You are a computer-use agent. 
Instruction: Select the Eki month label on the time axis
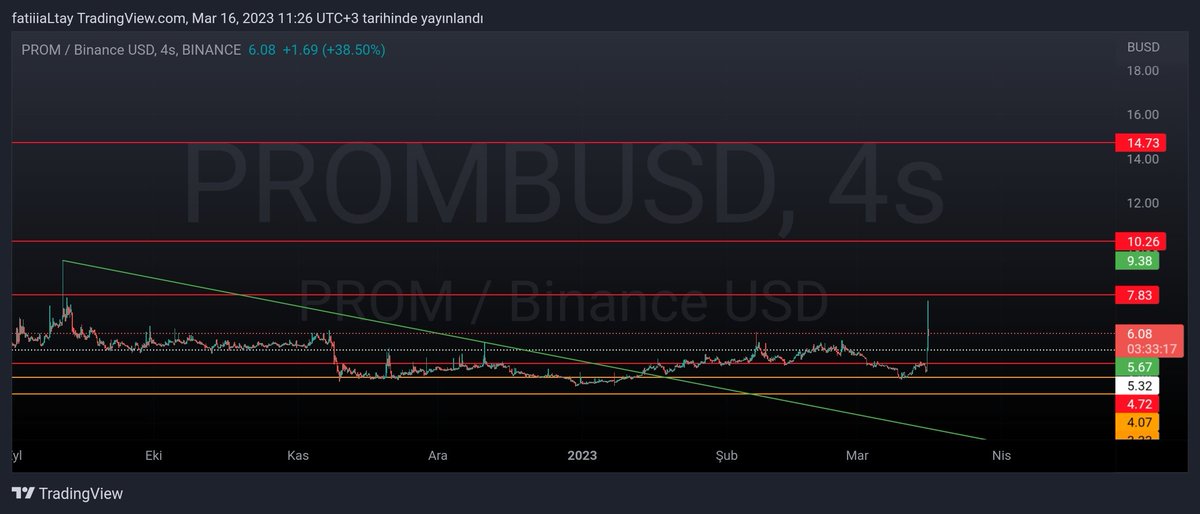pos(154,456)
